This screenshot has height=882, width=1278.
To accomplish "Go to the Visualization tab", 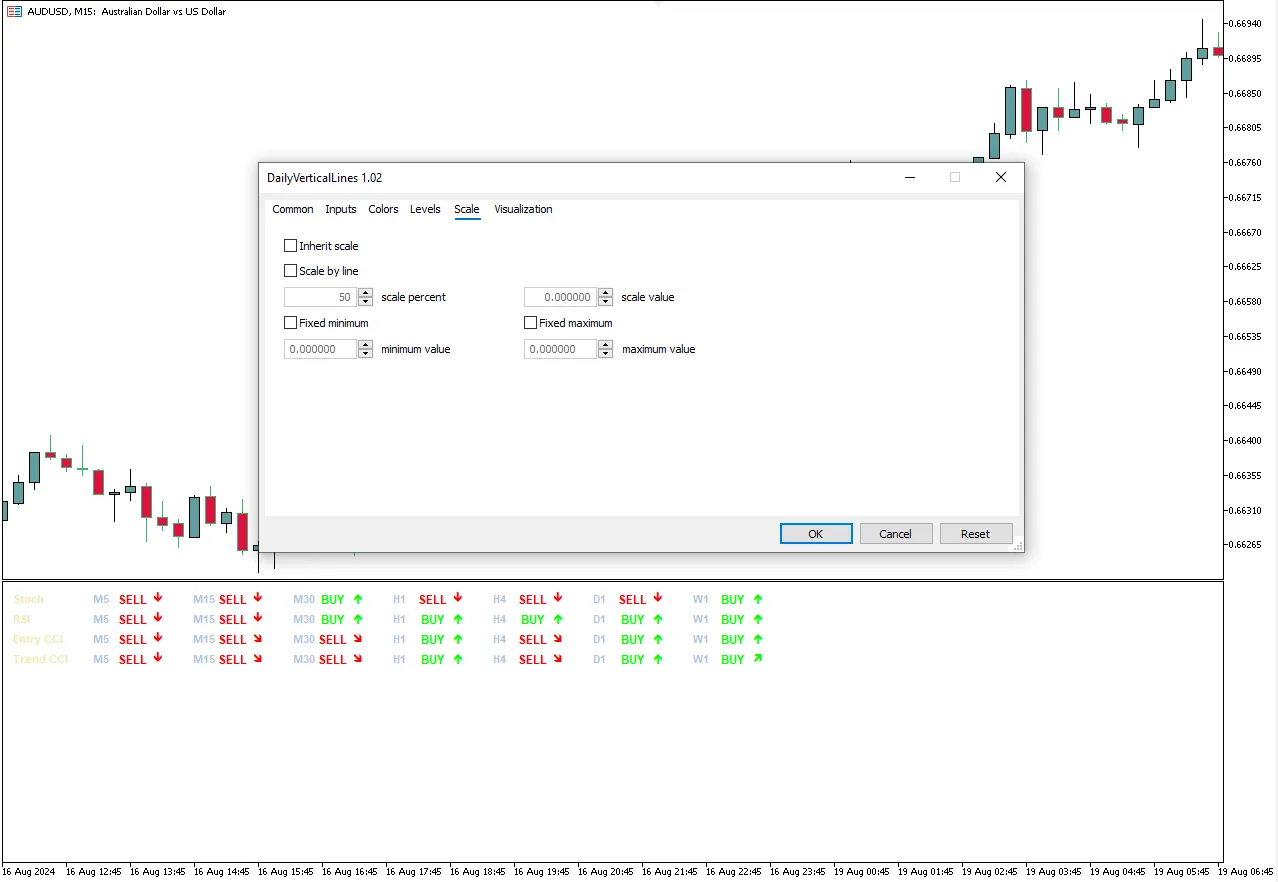I will tap(523, 209).
